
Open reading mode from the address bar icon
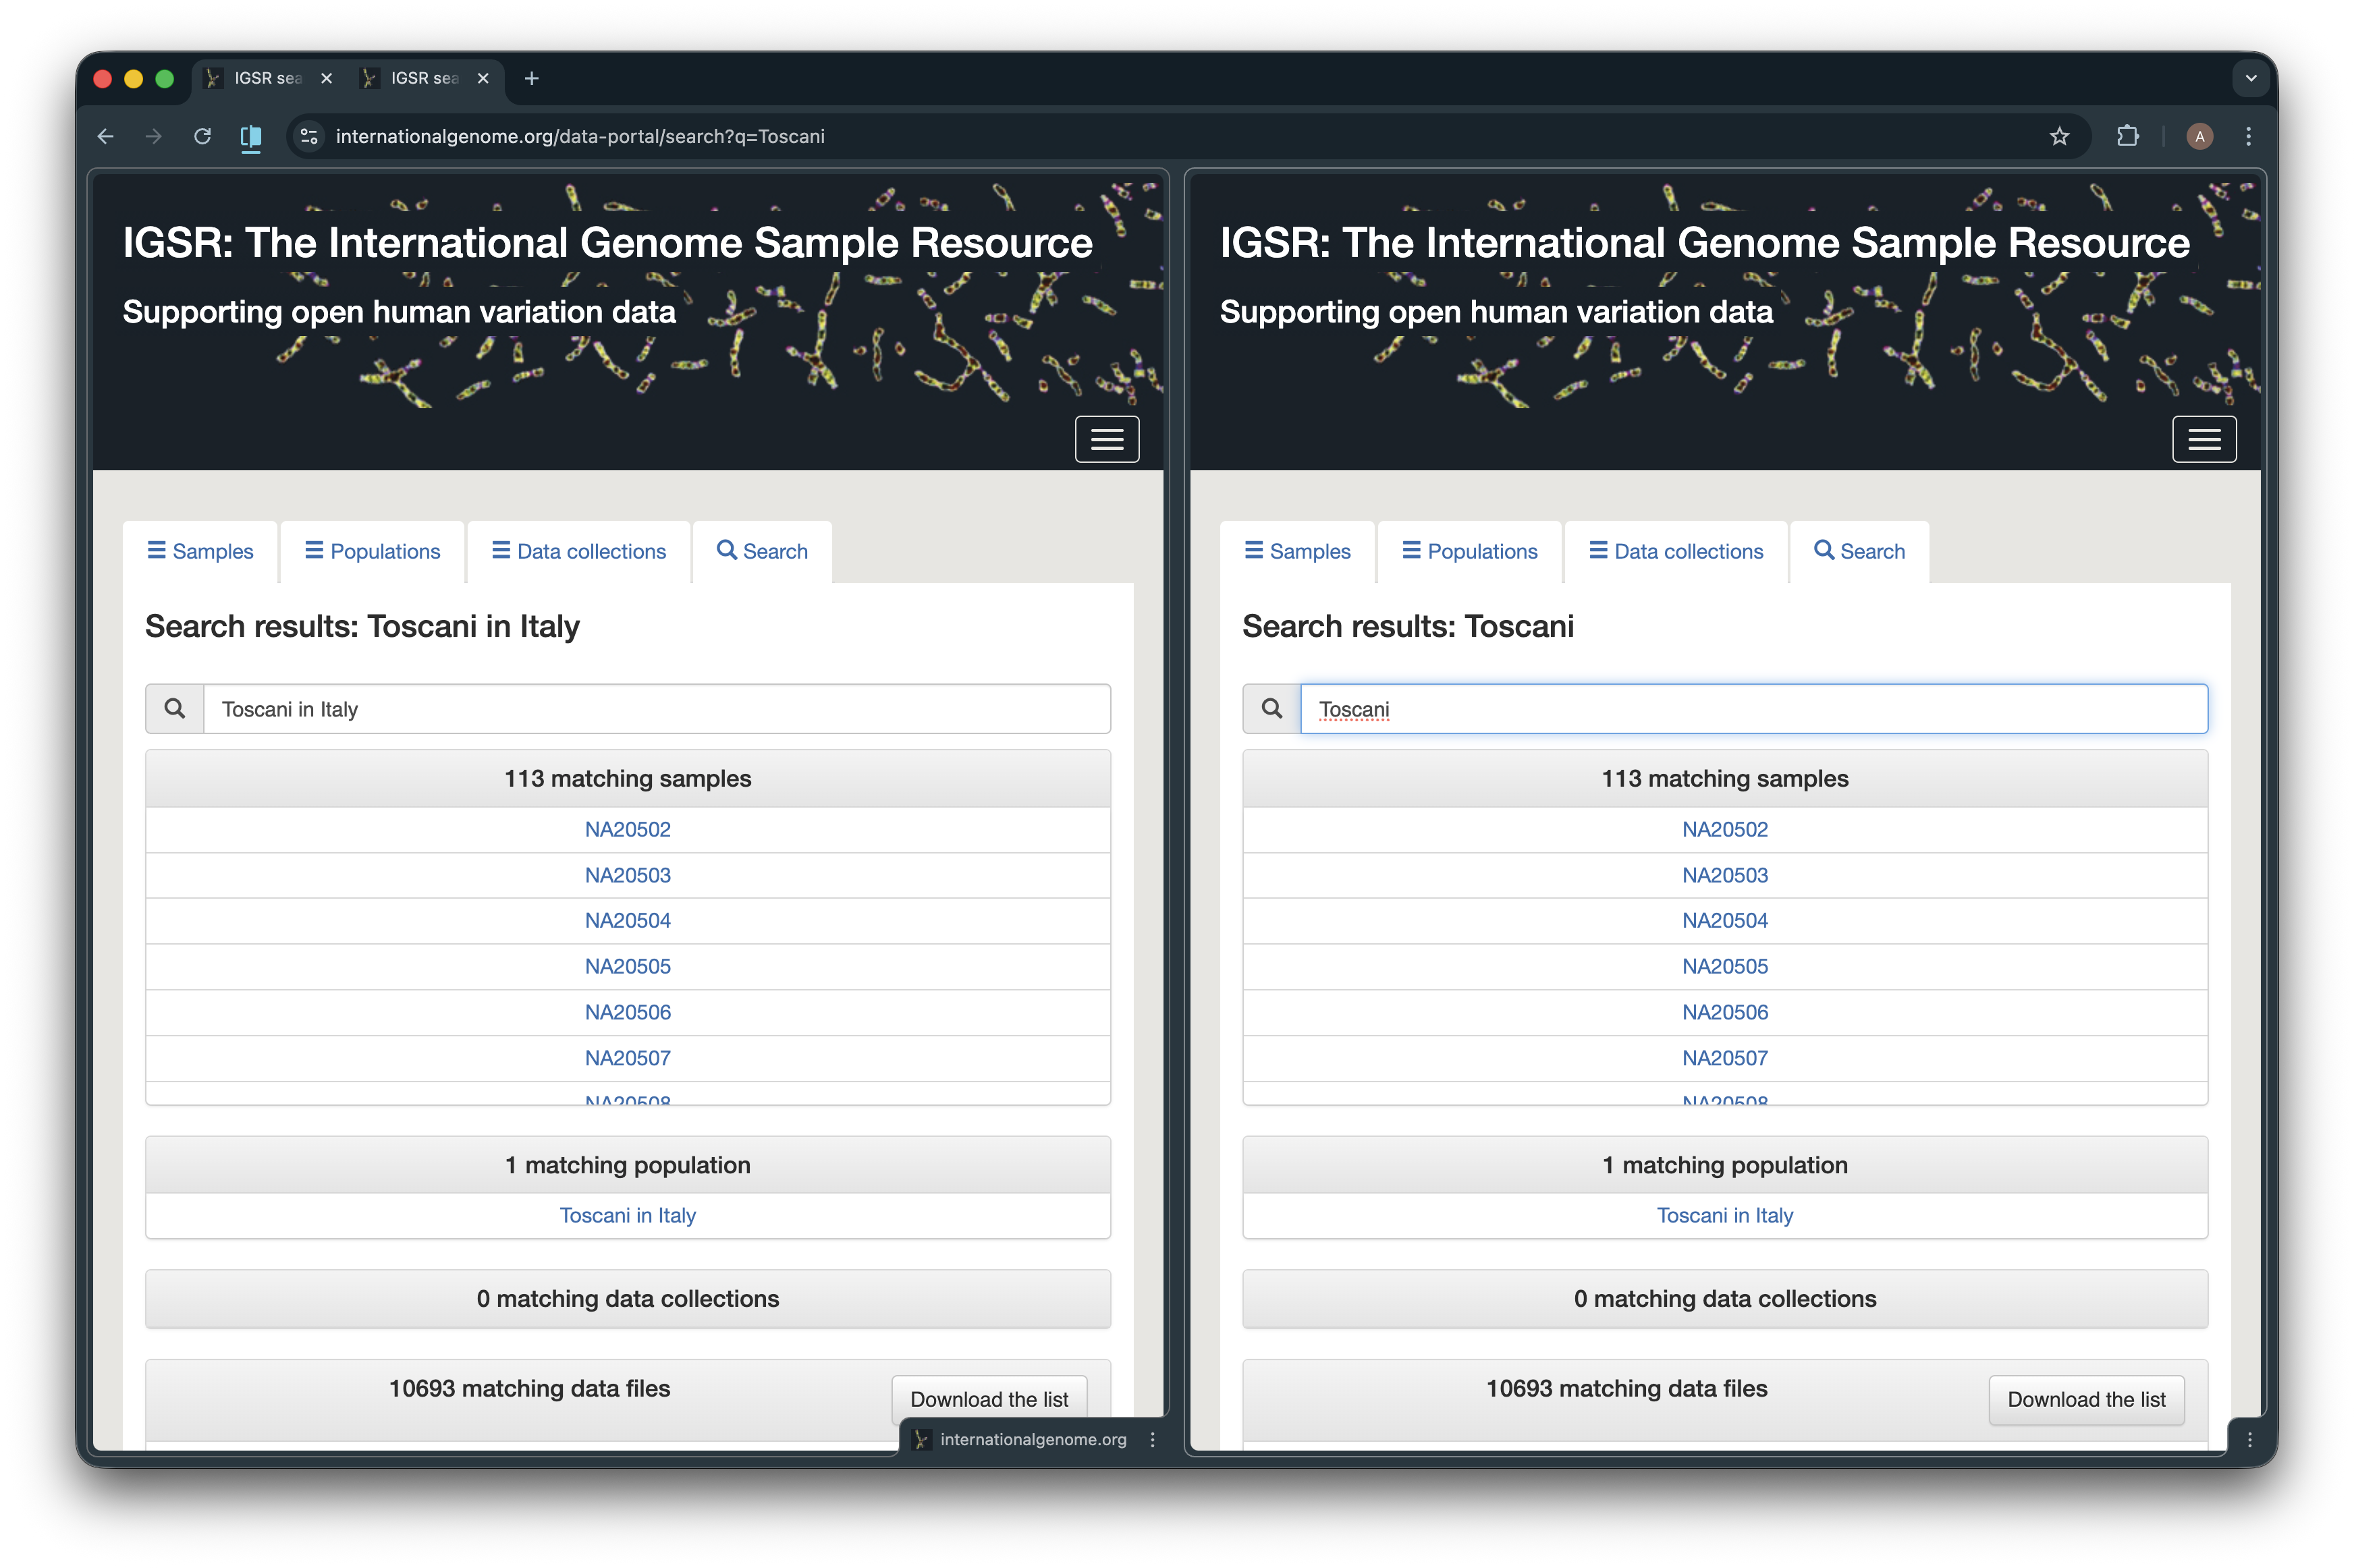click(x=251, y=136)
